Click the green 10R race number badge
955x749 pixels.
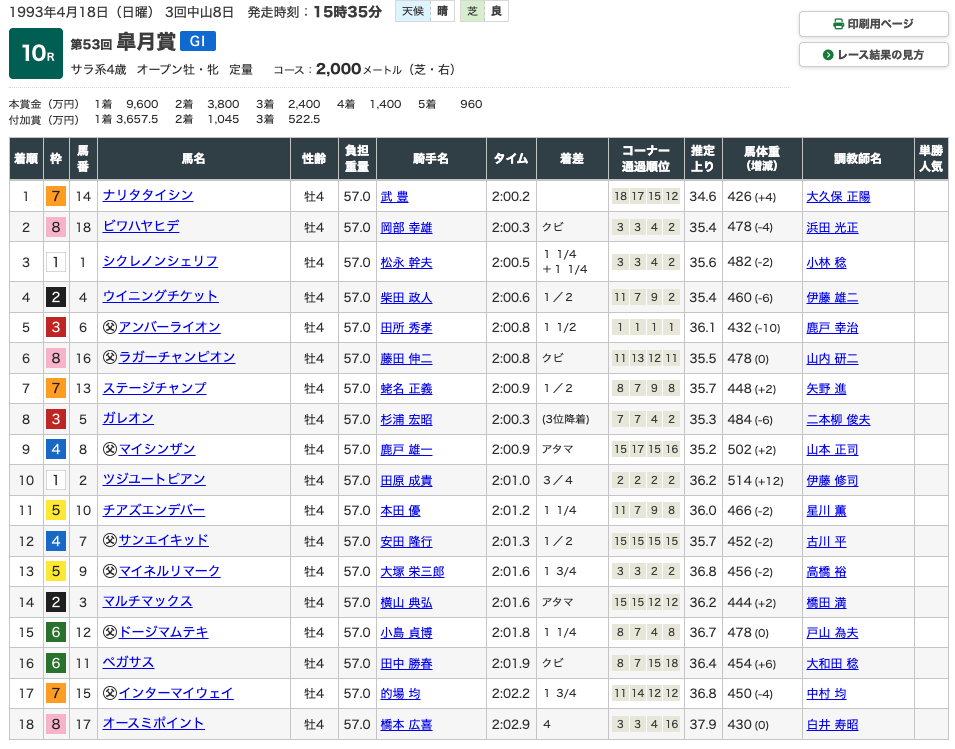point(36,54)
